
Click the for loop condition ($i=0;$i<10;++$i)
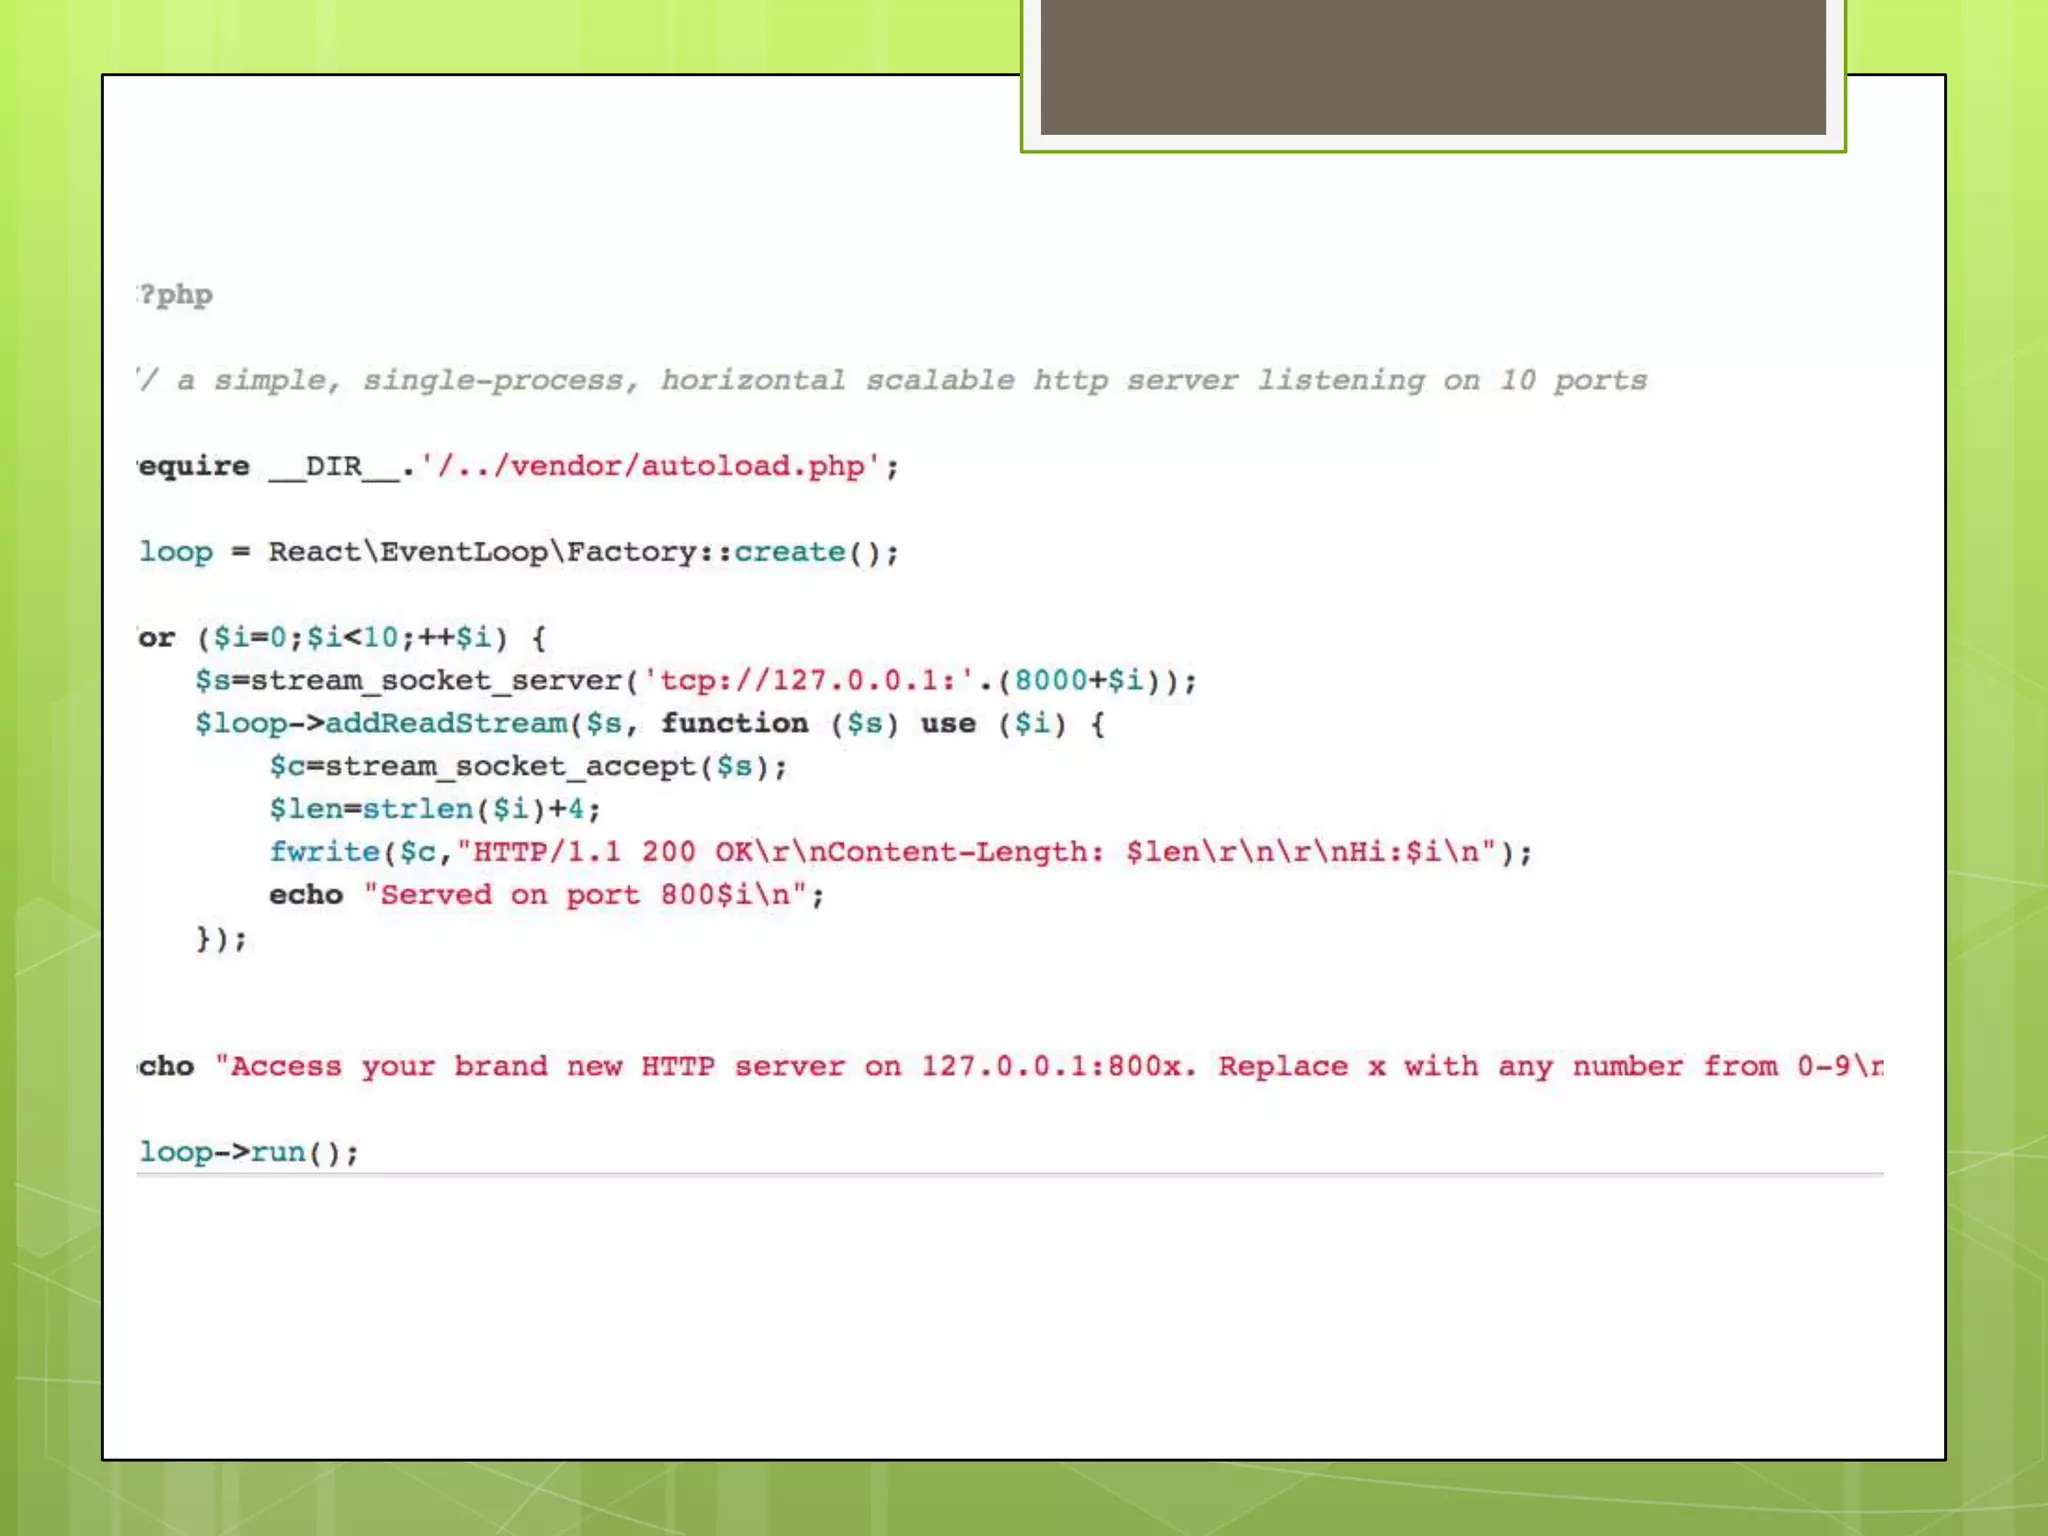[x=352, y=638]
